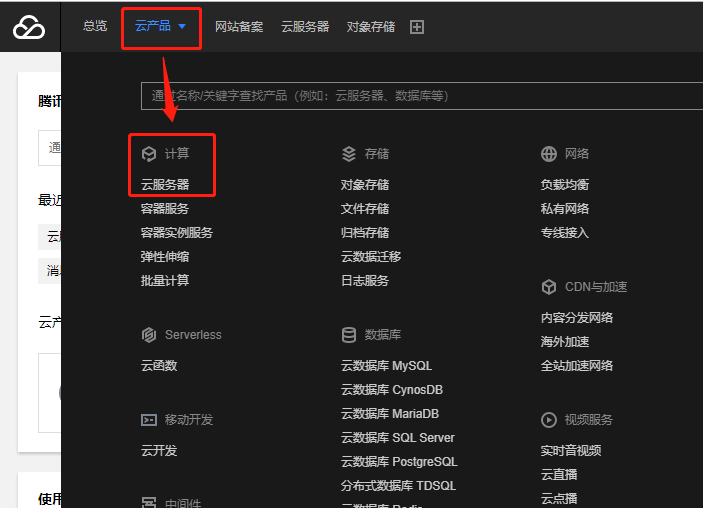Open 对象存储 shortcut in top bar

coord(371,27)
